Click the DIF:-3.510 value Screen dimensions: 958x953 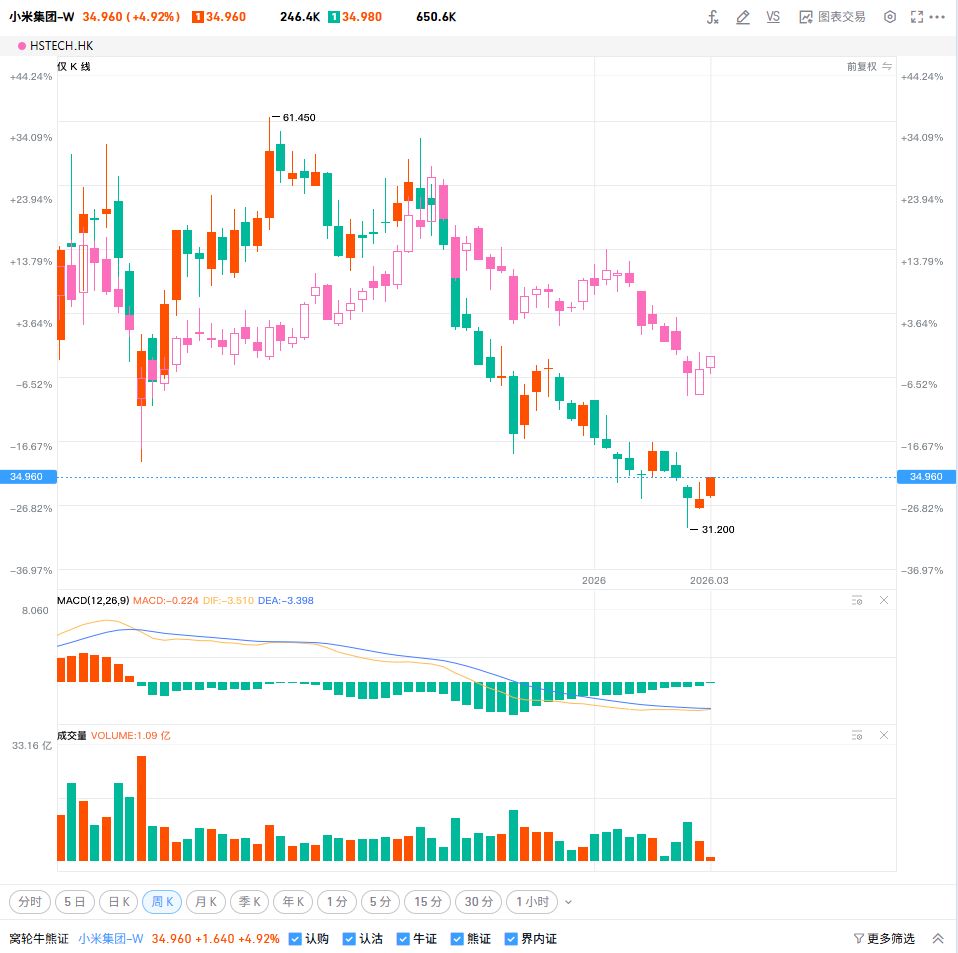click(x=228, y=601)
